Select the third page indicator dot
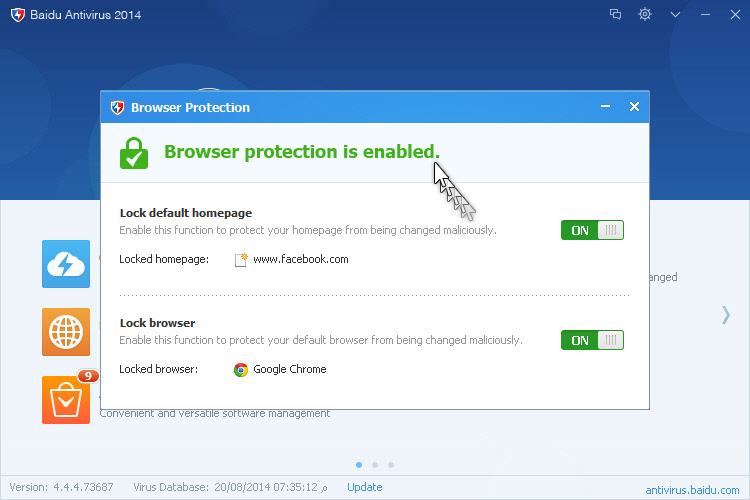The height and width of the screenshot is (500, 750). 391,465
